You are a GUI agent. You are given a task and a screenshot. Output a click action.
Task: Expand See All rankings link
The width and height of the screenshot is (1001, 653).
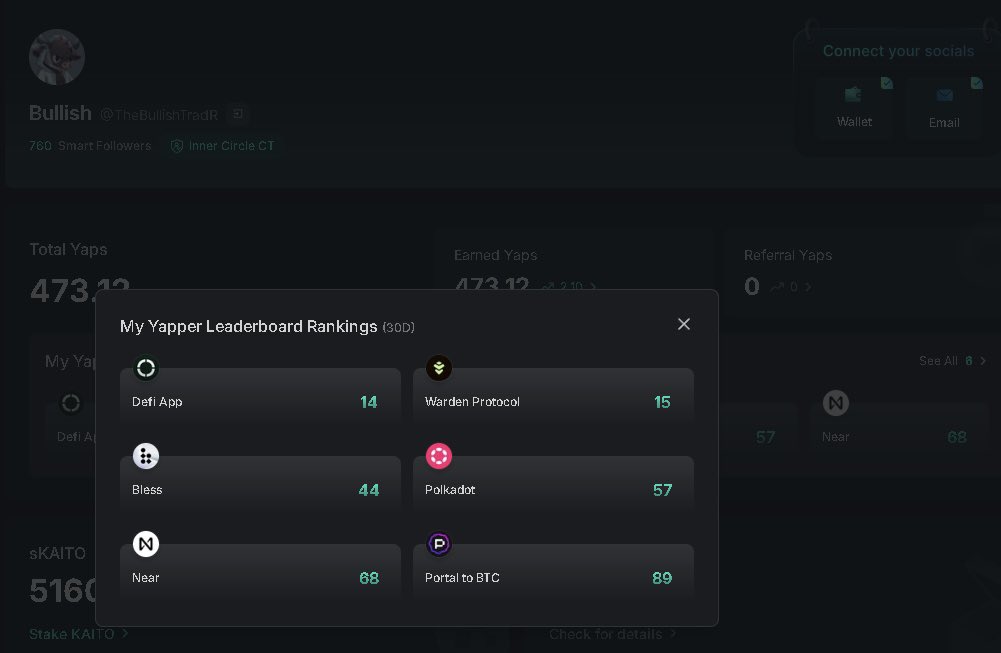point(952,361)
